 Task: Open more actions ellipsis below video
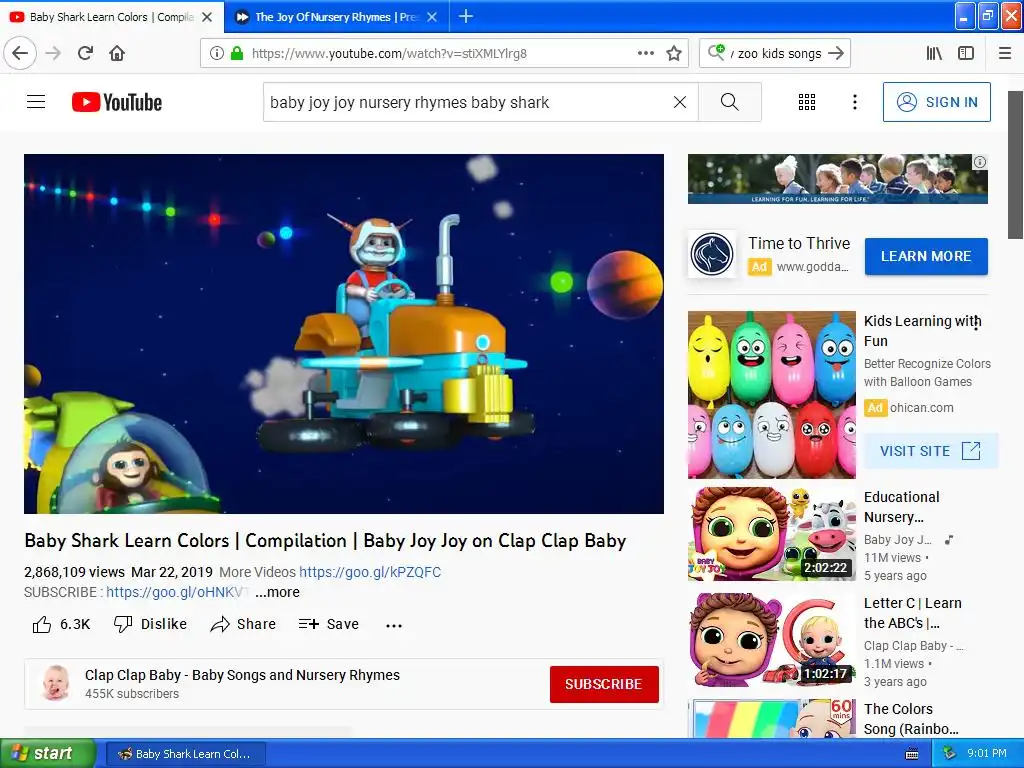394,625
